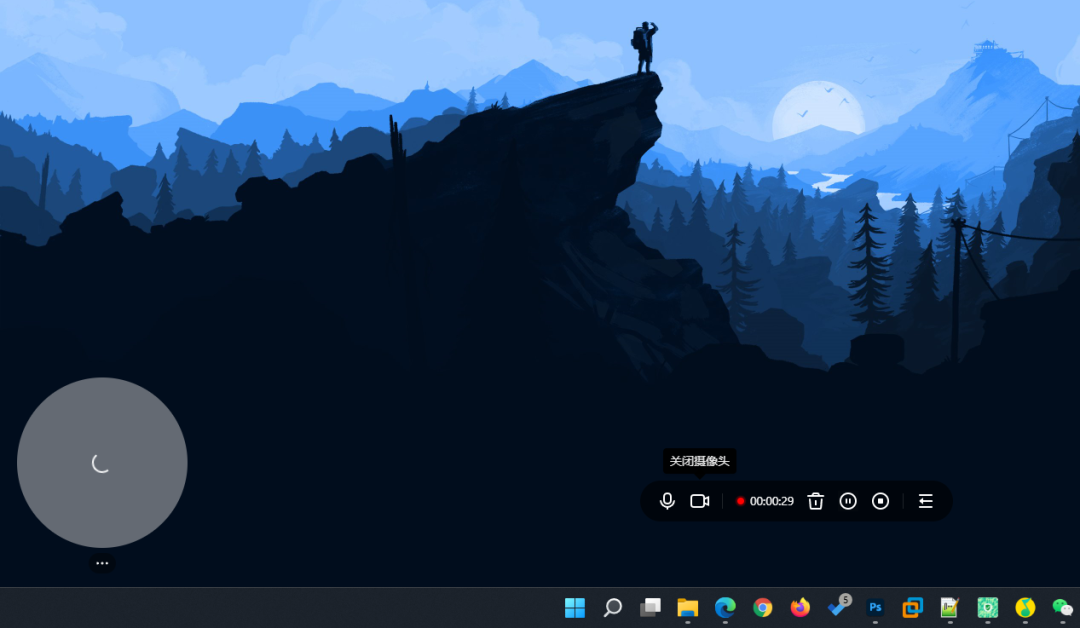Open QQ Music from the taskbar

tap(1026, 607)
